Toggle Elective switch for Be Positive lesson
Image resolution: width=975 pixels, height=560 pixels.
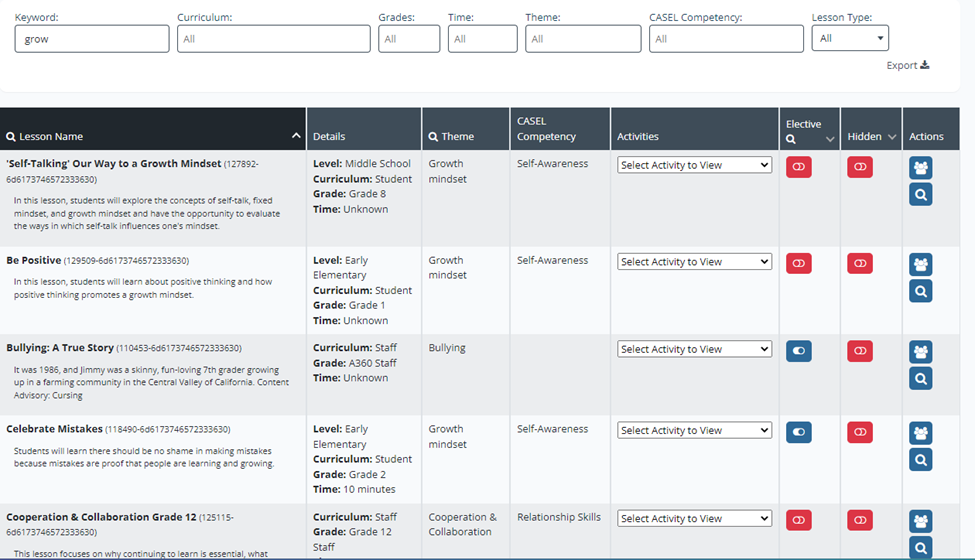[x=798, y=263]
